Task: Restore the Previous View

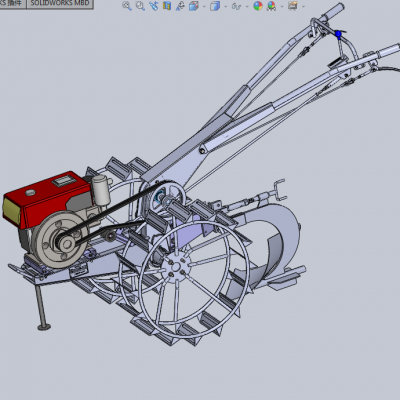Action: click(x=153, y=6)
